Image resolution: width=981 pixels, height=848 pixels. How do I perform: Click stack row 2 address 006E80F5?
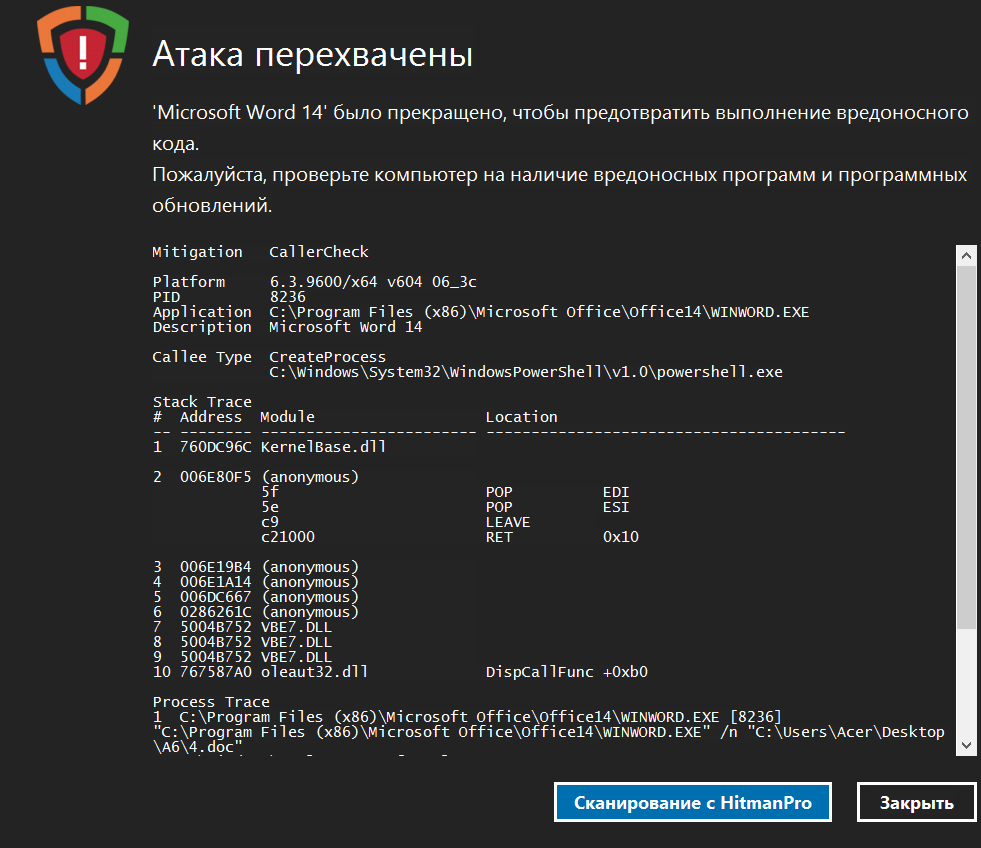(x=215, y=478)
